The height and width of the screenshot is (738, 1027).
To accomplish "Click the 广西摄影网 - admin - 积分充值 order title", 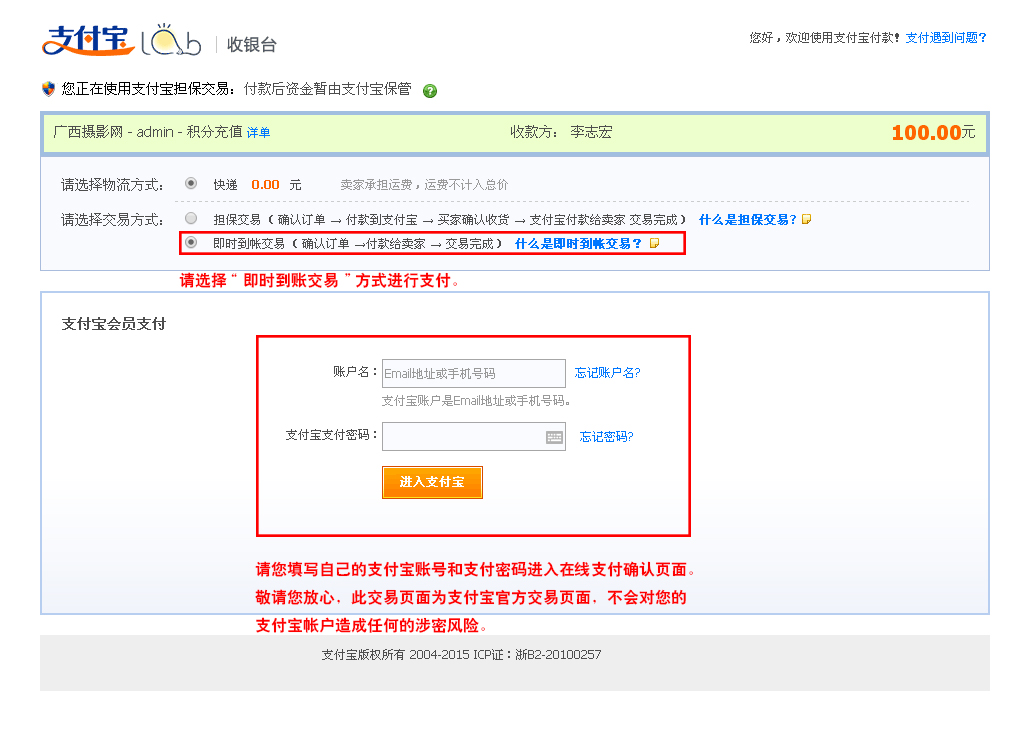I will (147, 132).
